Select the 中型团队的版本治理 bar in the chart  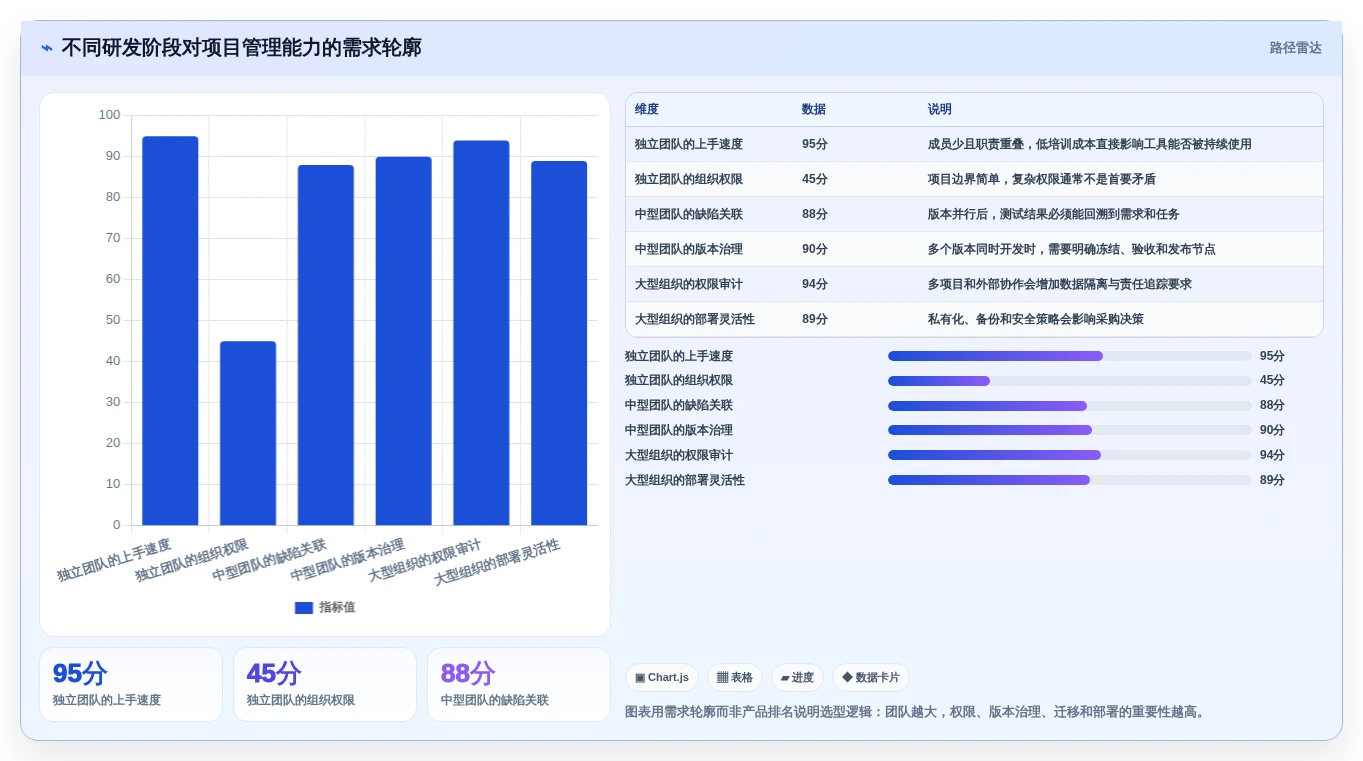[x=404, y=341]
